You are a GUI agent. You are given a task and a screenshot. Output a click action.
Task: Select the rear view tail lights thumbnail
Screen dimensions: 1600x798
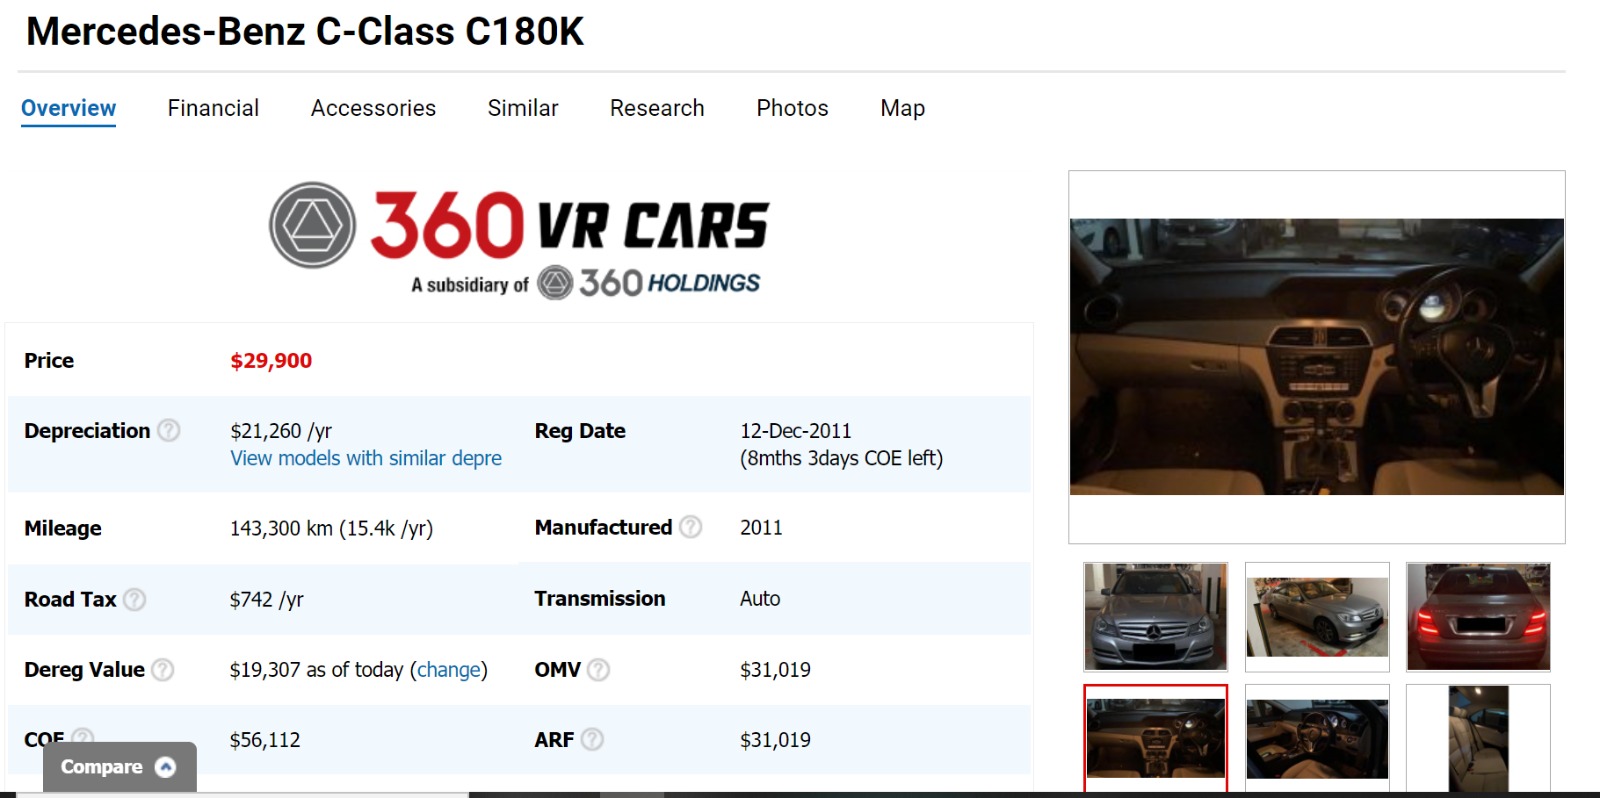tap(1478, 616)
